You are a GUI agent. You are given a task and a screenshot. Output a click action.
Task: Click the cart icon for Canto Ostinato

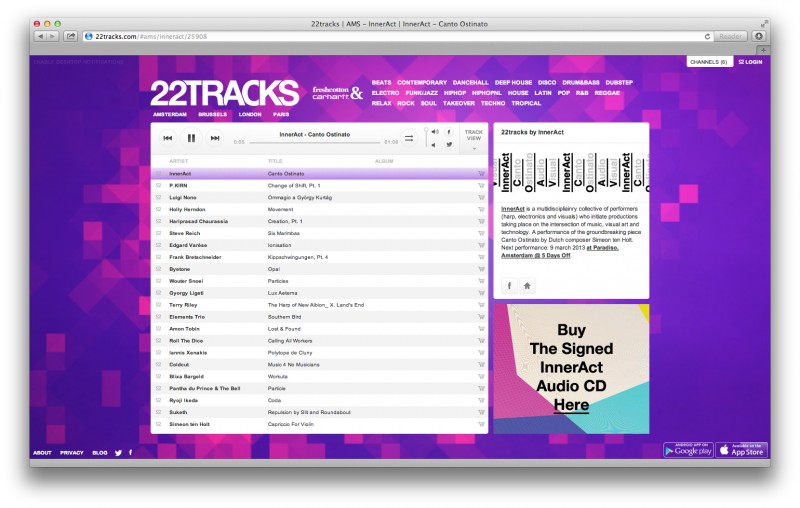(481, 174)
